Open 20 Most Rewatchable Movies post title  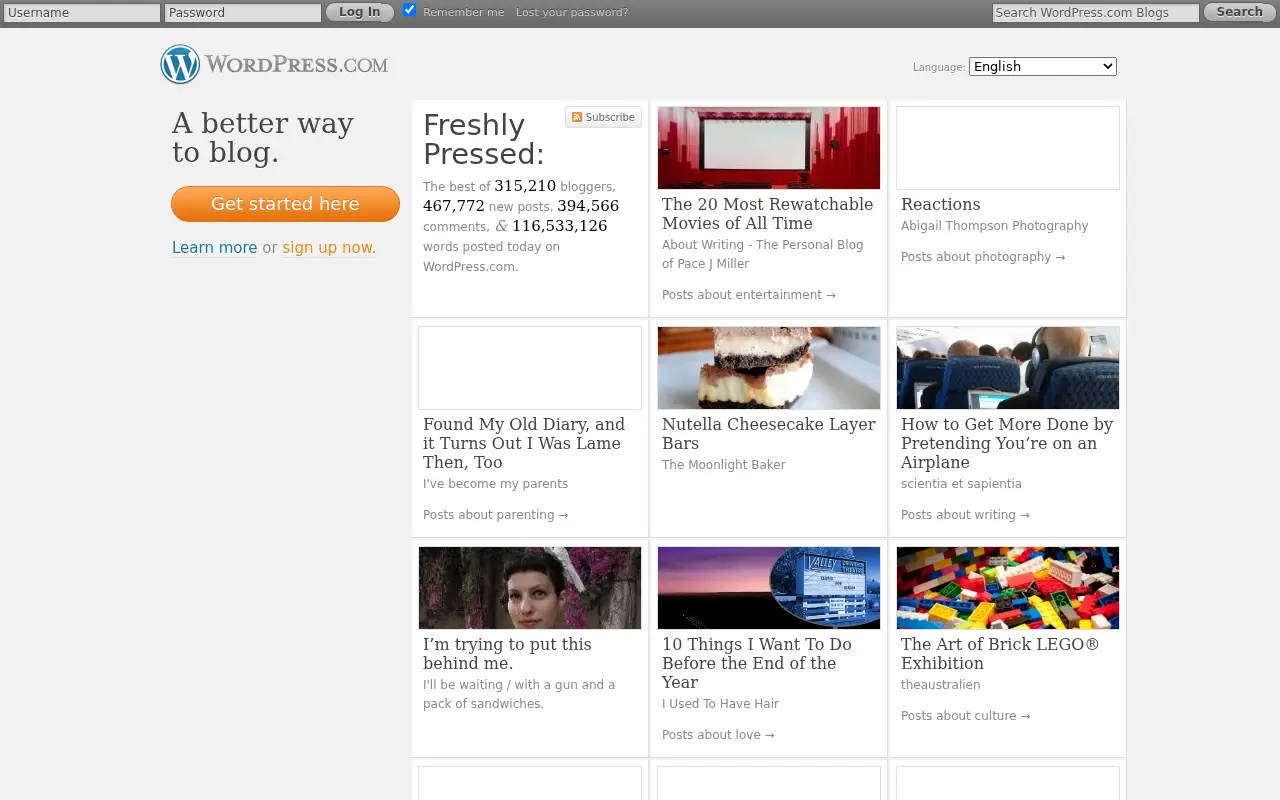(x=767, y=213)
